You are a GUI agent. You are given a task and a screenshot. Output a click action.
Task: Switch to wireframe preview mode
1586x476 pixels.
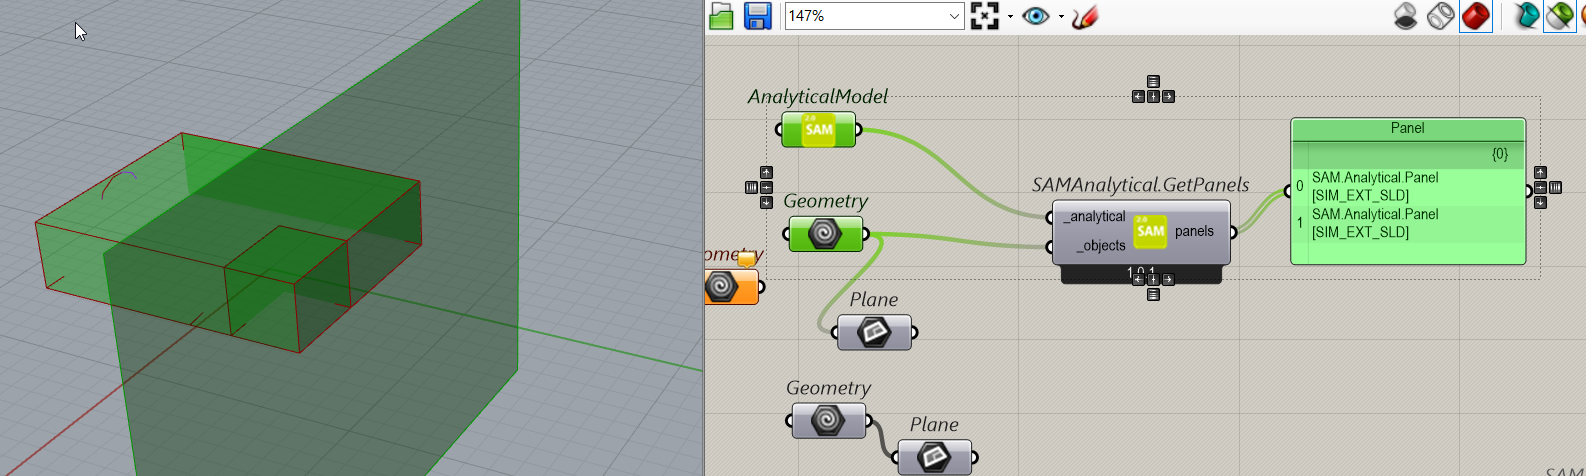pos(1440,16)
